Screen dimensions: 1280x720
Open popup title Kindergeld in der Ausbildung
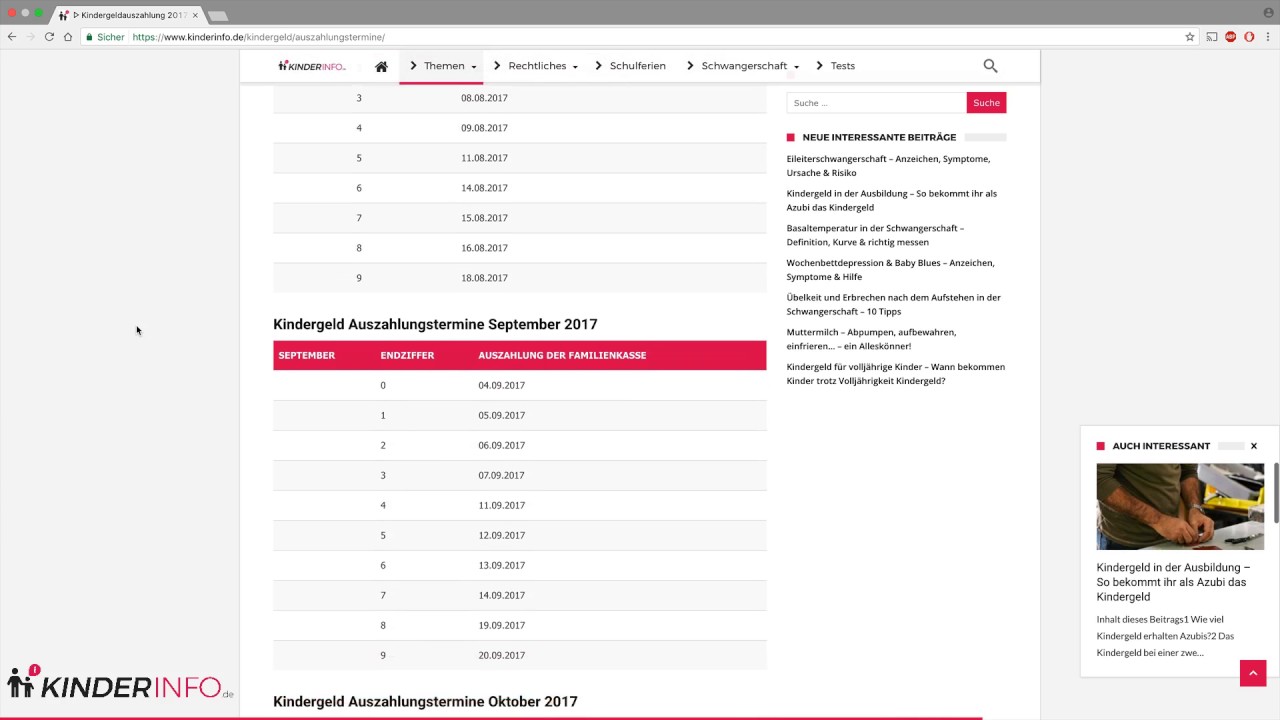coord(1173,582)
